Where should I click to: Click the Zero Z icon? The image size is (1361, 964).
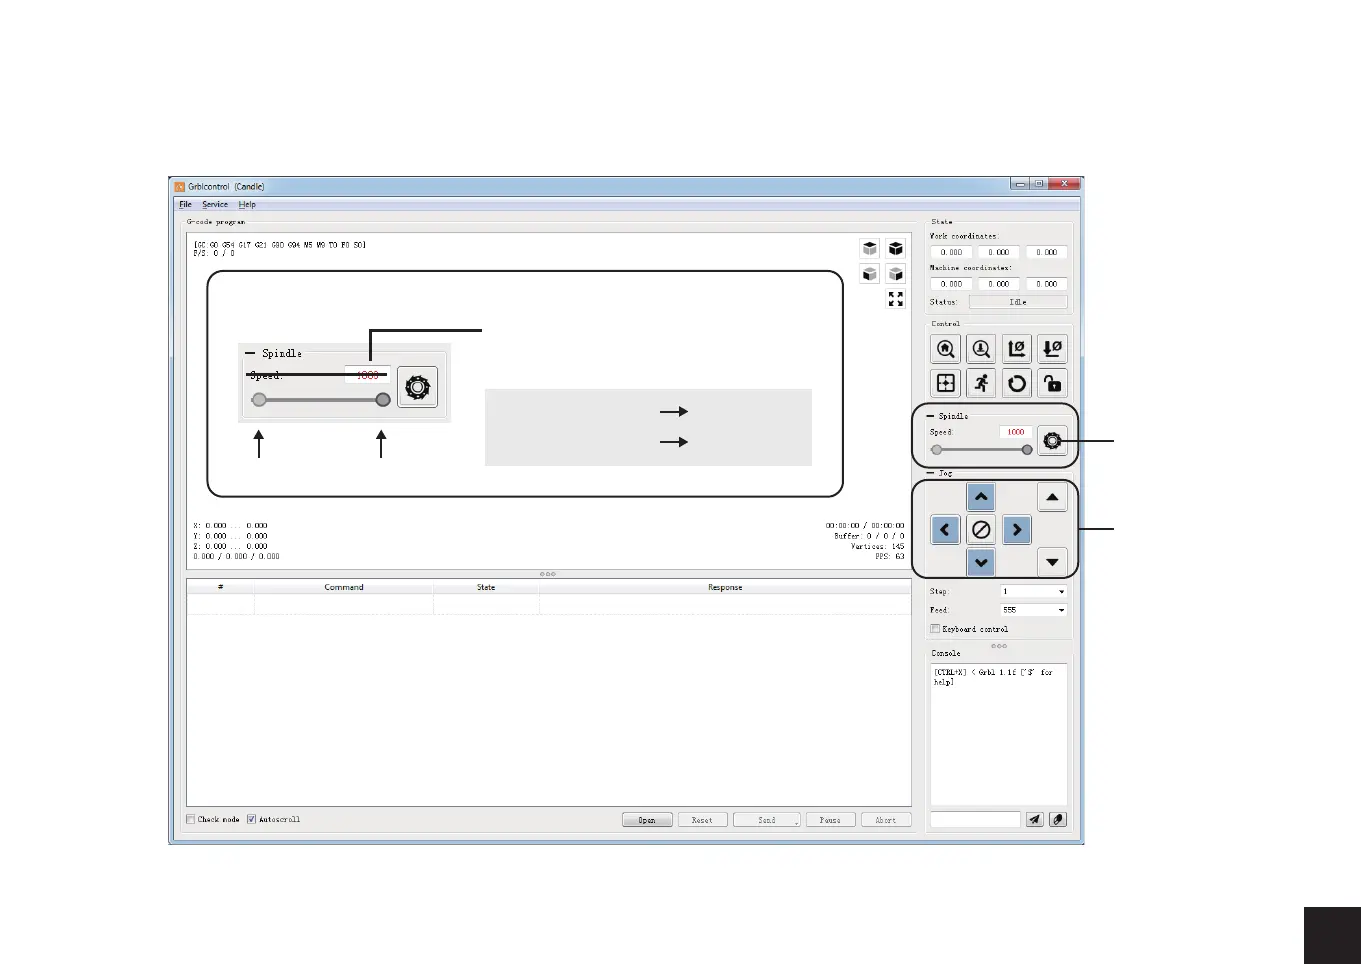pos(1052,349)
